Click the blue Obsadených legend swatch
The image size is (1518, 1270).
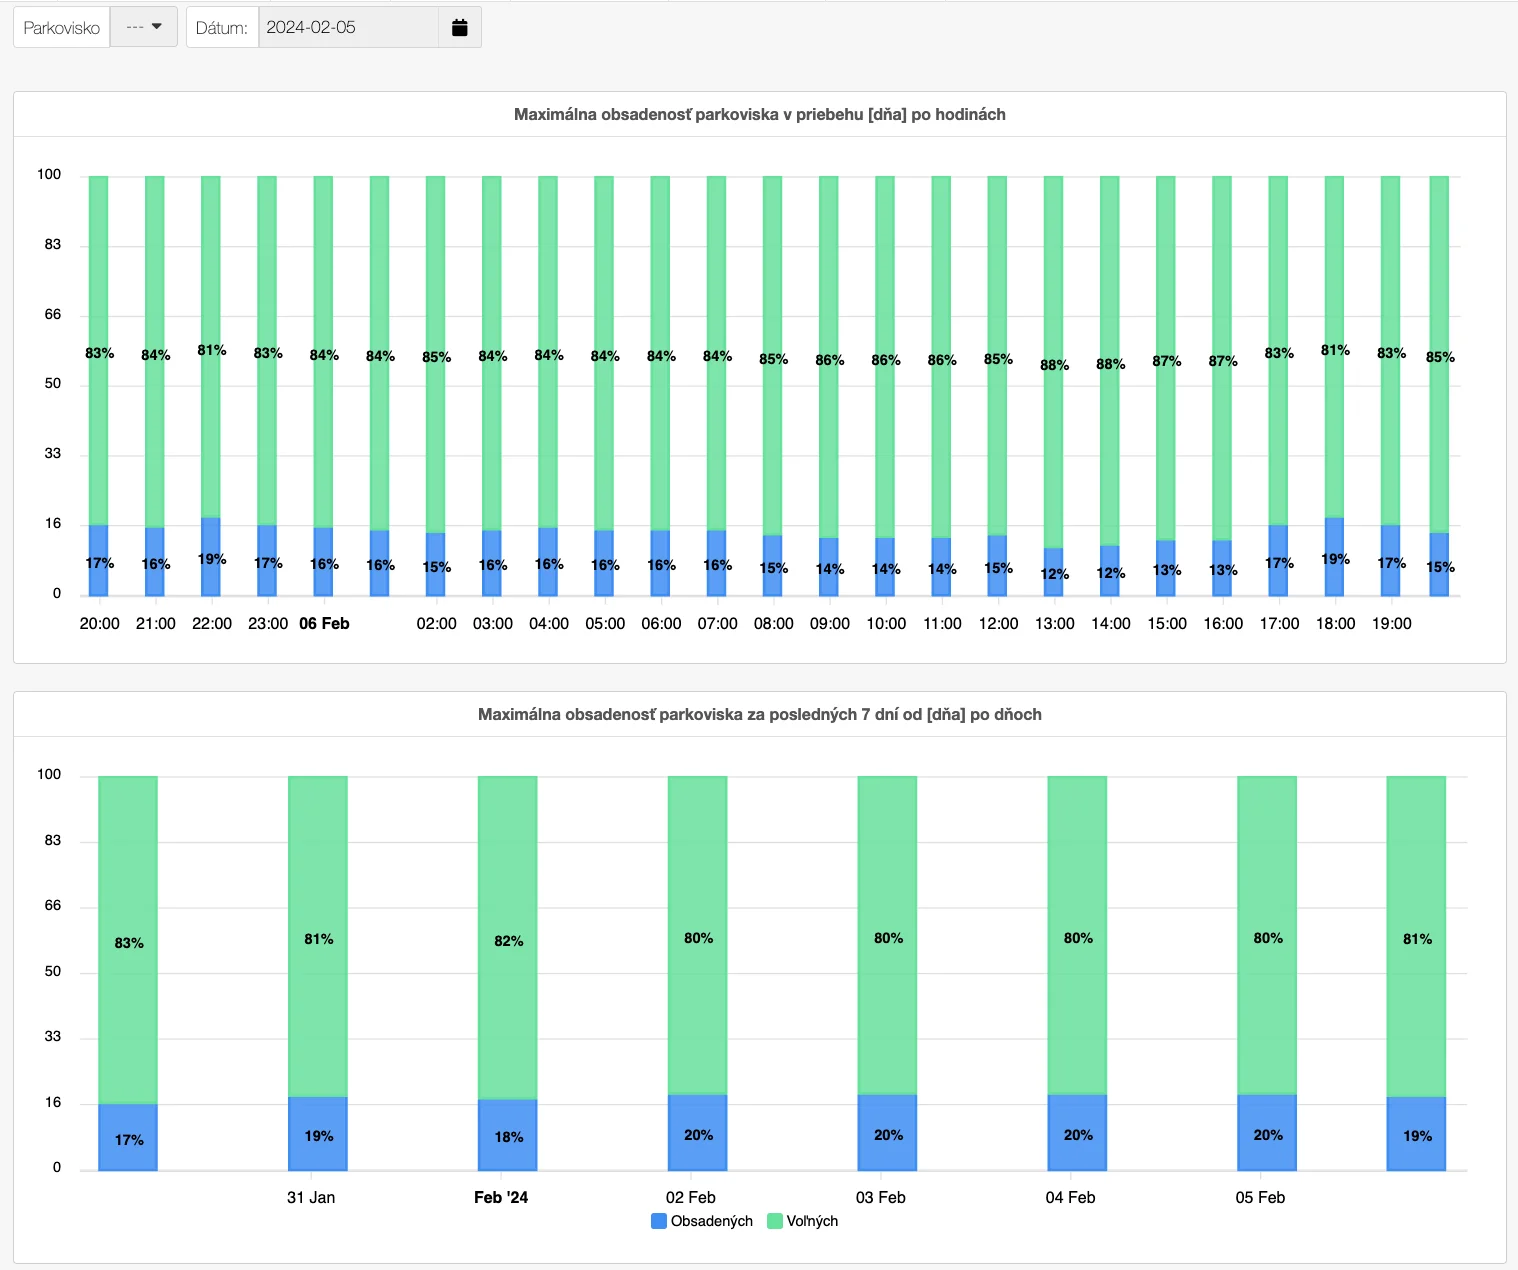(659, 1221)
